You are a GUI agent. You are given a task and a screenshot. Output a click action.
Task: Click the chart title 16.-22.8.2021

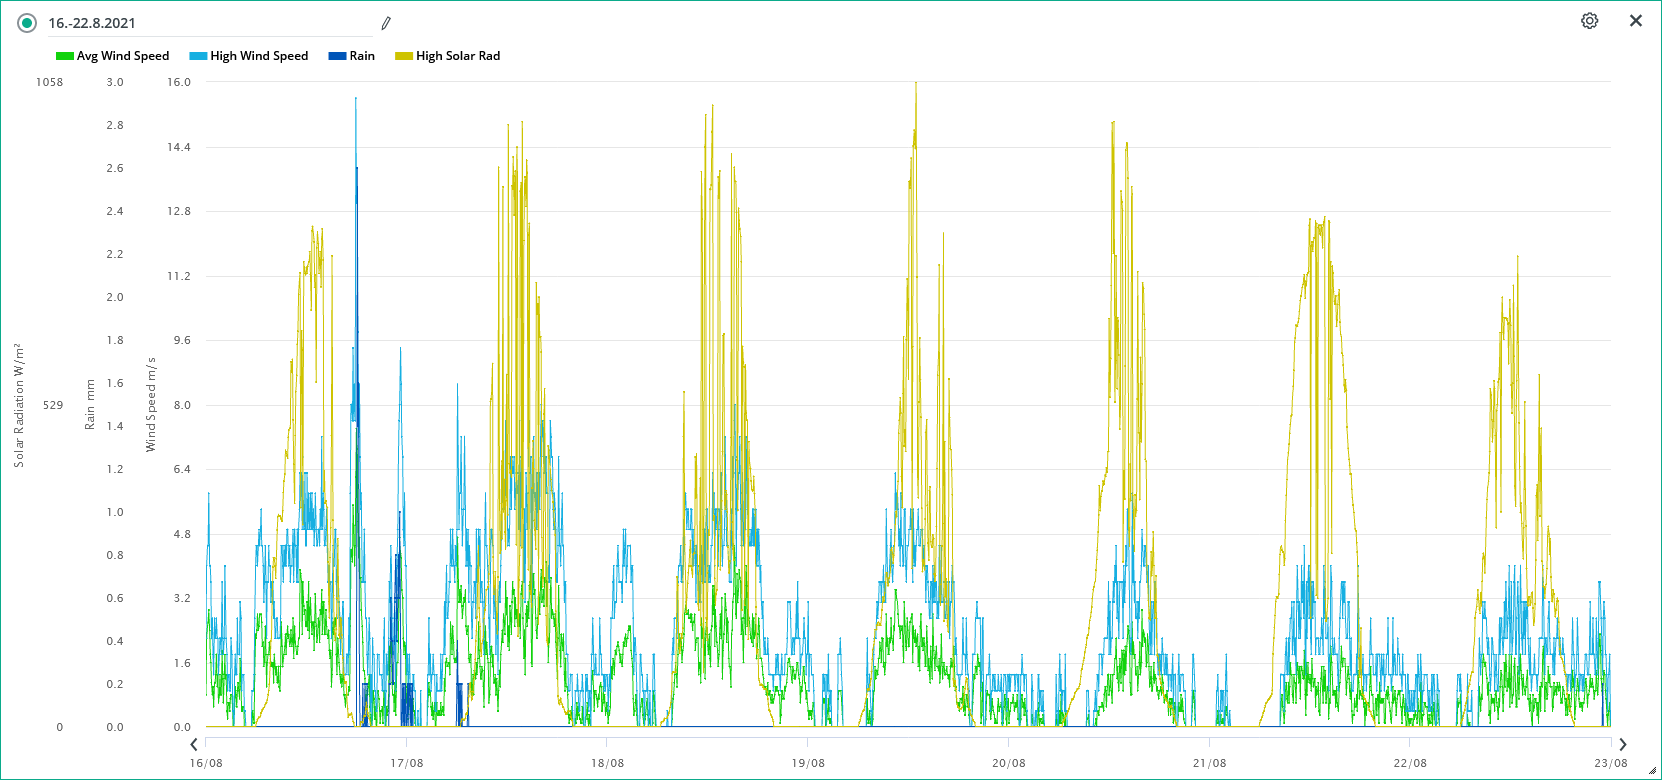pyautogui.click(x=92, y=23)
